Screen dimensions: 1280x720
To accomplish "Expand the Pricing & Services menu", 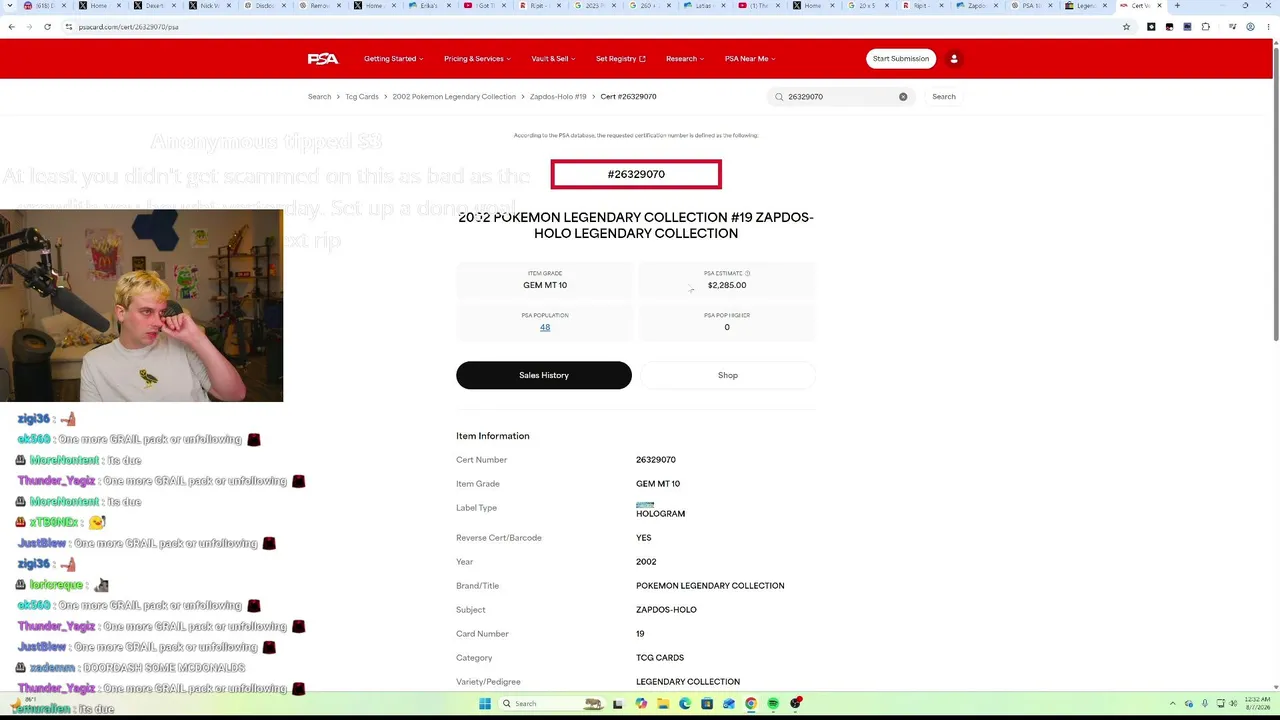I will click(x=477, y=59).
